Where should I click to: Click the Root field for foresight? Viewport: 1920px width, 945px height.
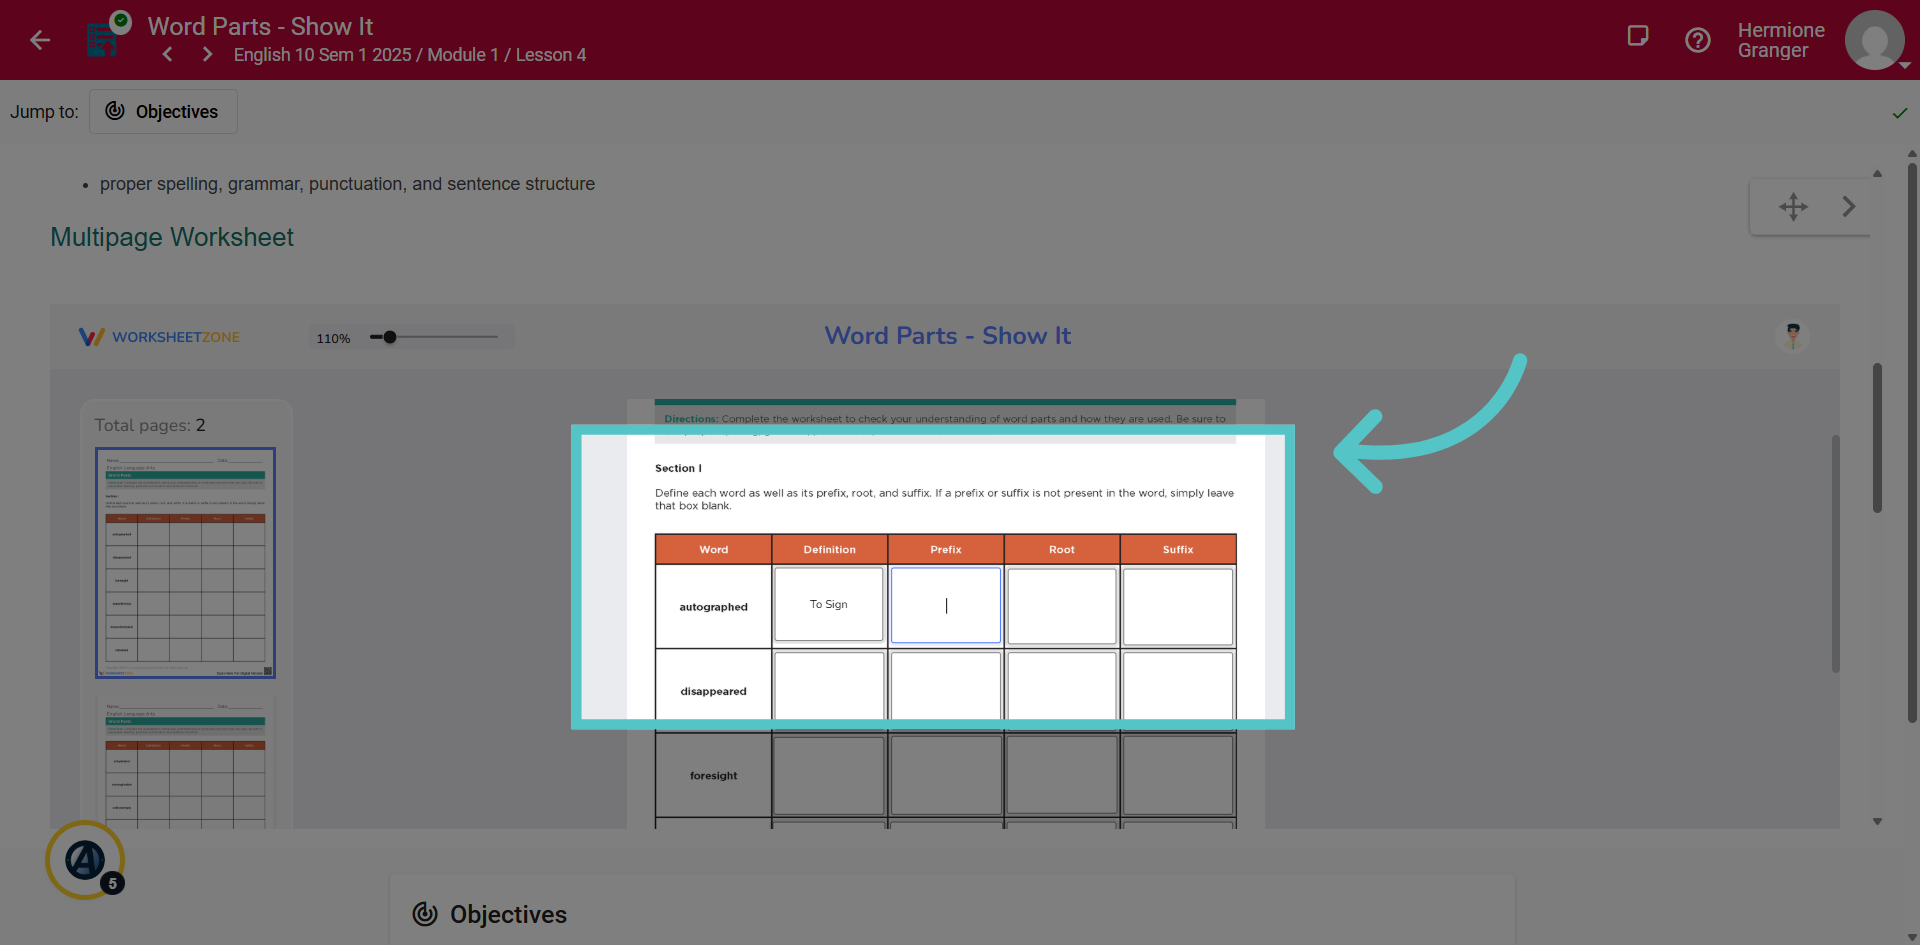pos(1062,775)
